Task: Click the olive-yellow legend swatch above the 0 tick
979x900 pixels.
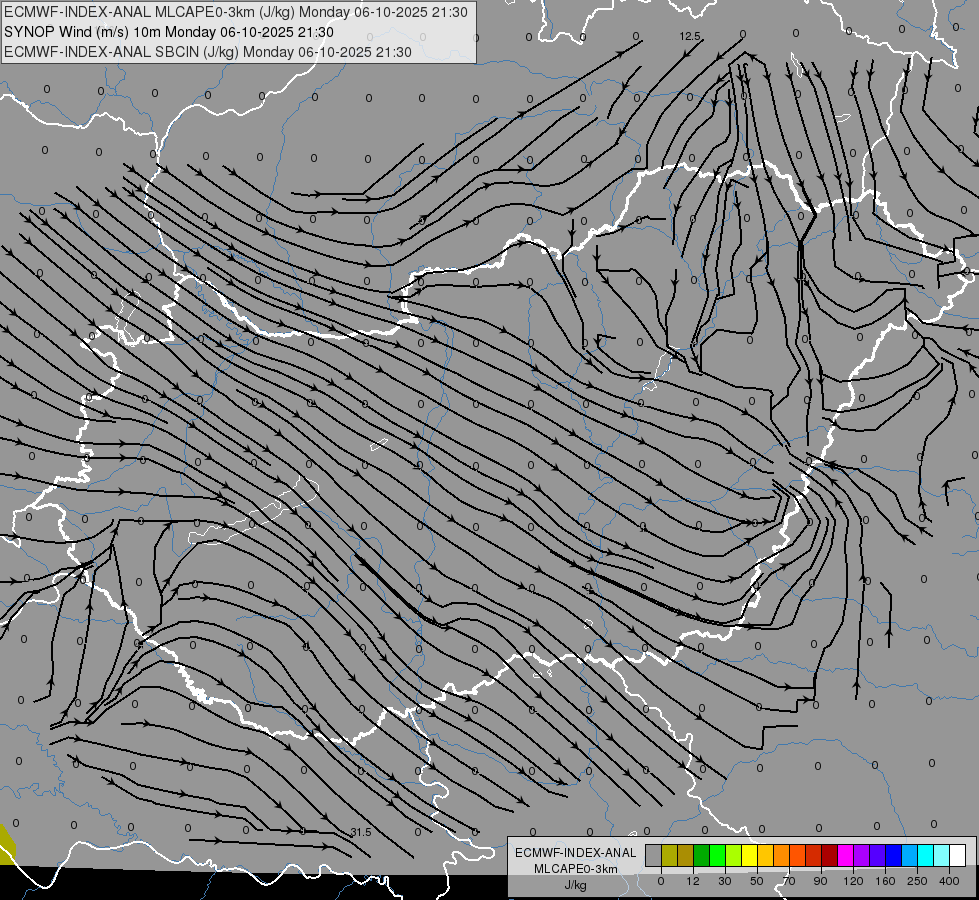Action: point(669,855)
